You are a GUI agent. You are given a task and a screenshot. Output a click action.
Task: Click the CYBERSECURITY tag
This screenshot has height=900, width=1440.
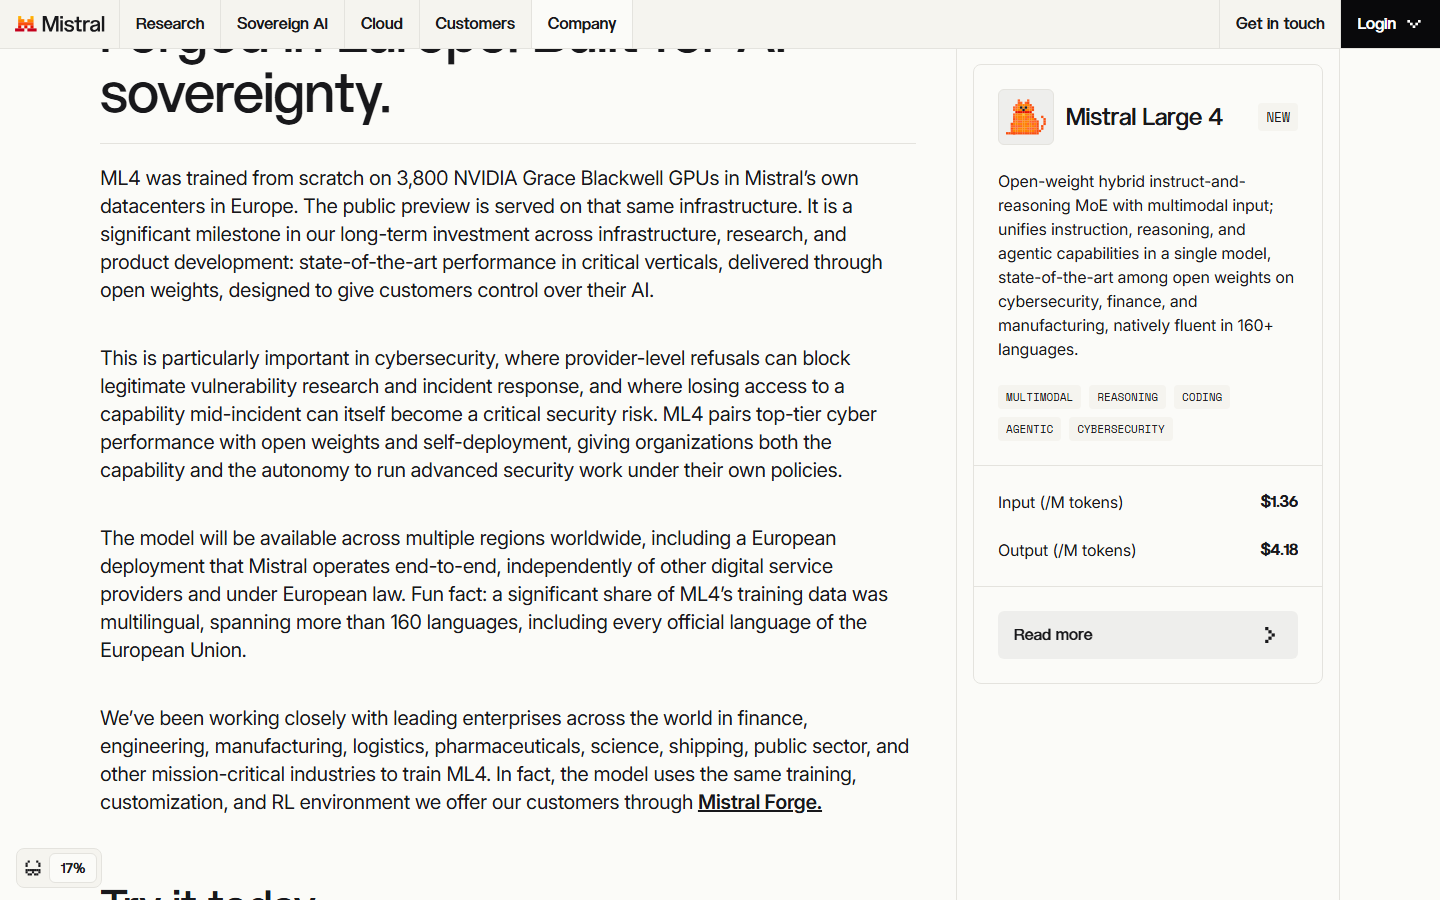(x=1121, y=429)
